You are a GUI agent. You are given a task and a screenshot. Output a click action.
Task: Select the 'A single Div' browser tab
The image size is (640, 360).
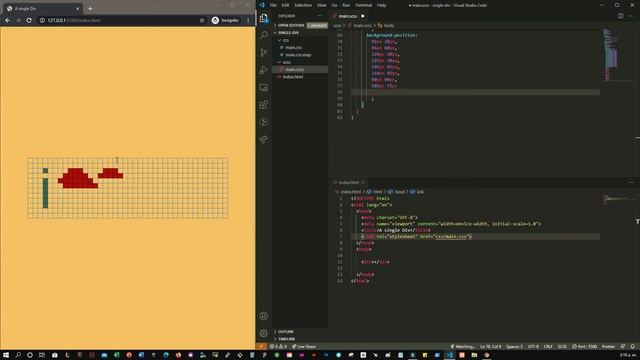pos(42,8)
